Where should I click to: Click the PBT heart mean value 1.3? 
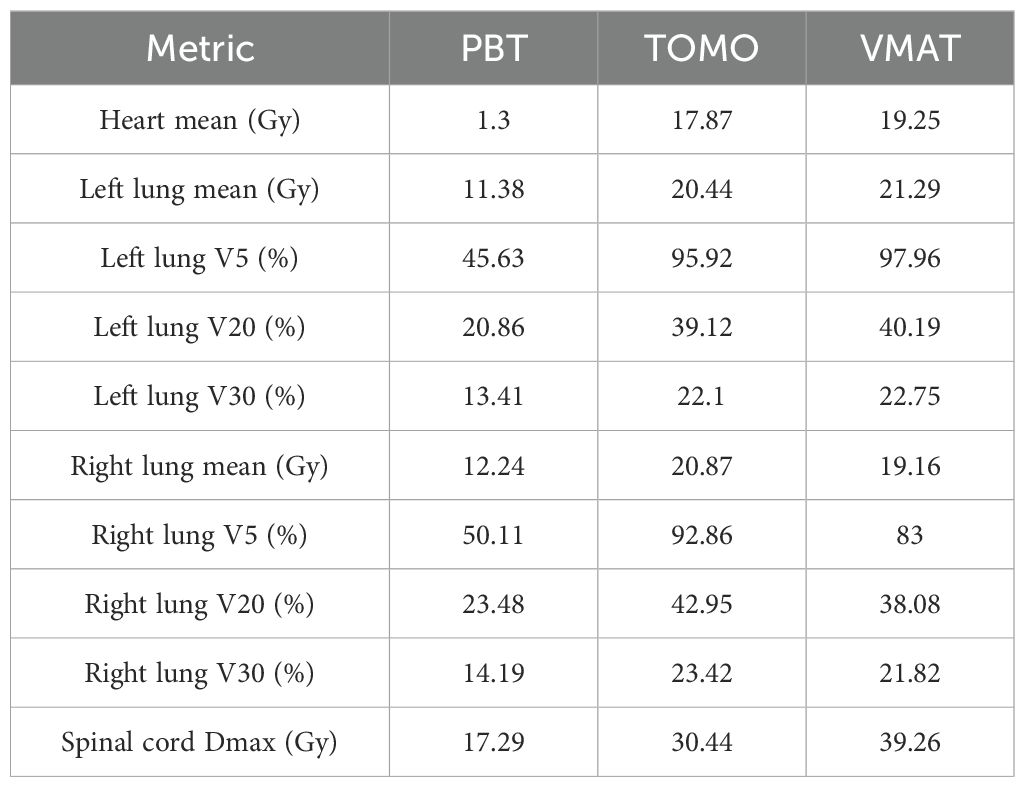493,120
